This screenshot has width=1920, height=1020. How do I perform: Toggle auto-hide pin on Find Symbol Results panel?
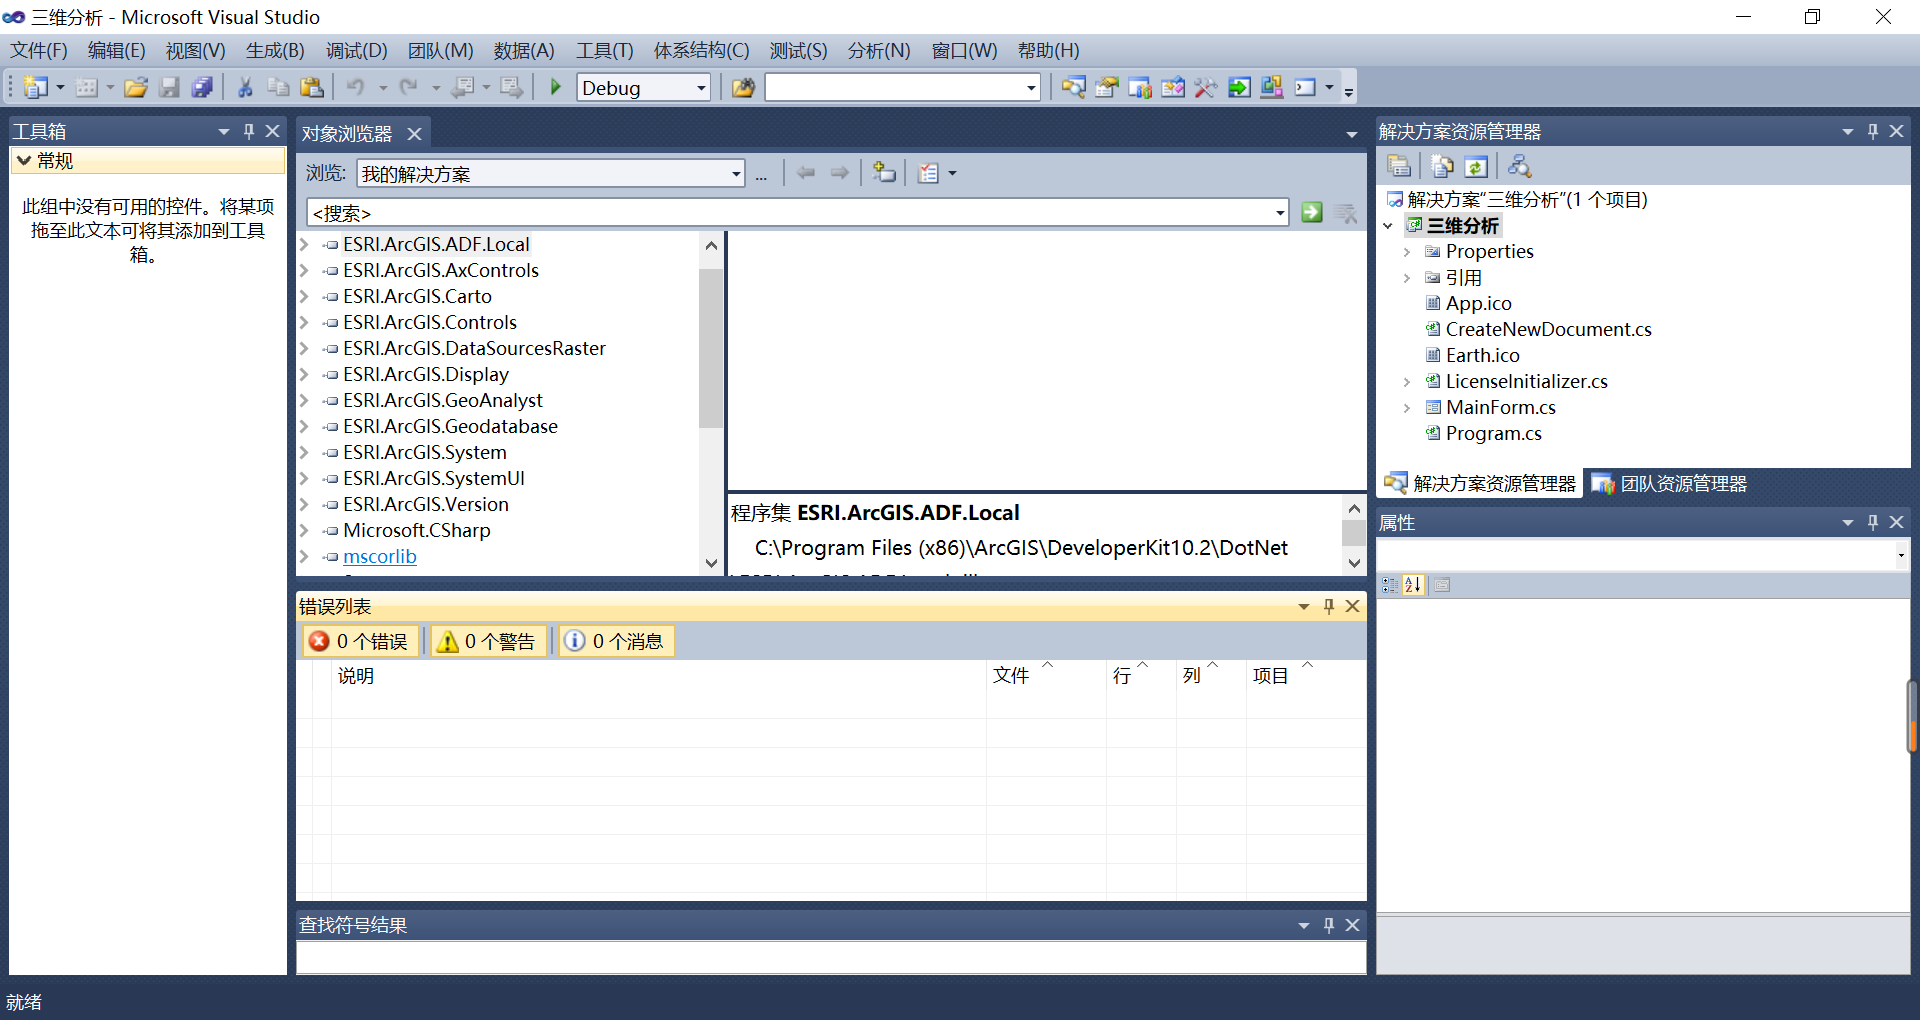(1329, 925)
